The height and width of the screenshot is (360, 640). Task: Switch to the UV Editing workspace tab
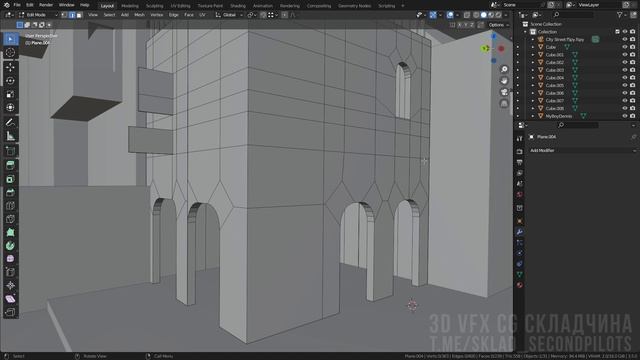(x=180, y=6)
